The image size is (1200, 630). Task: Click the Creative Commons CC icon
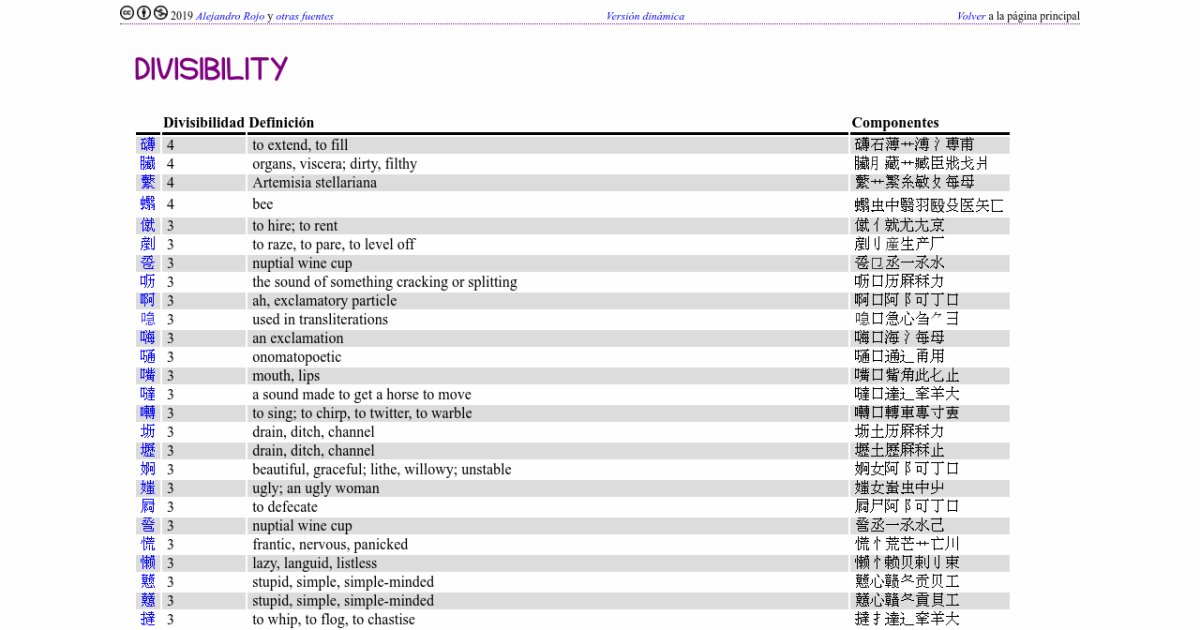click(127, 14)
